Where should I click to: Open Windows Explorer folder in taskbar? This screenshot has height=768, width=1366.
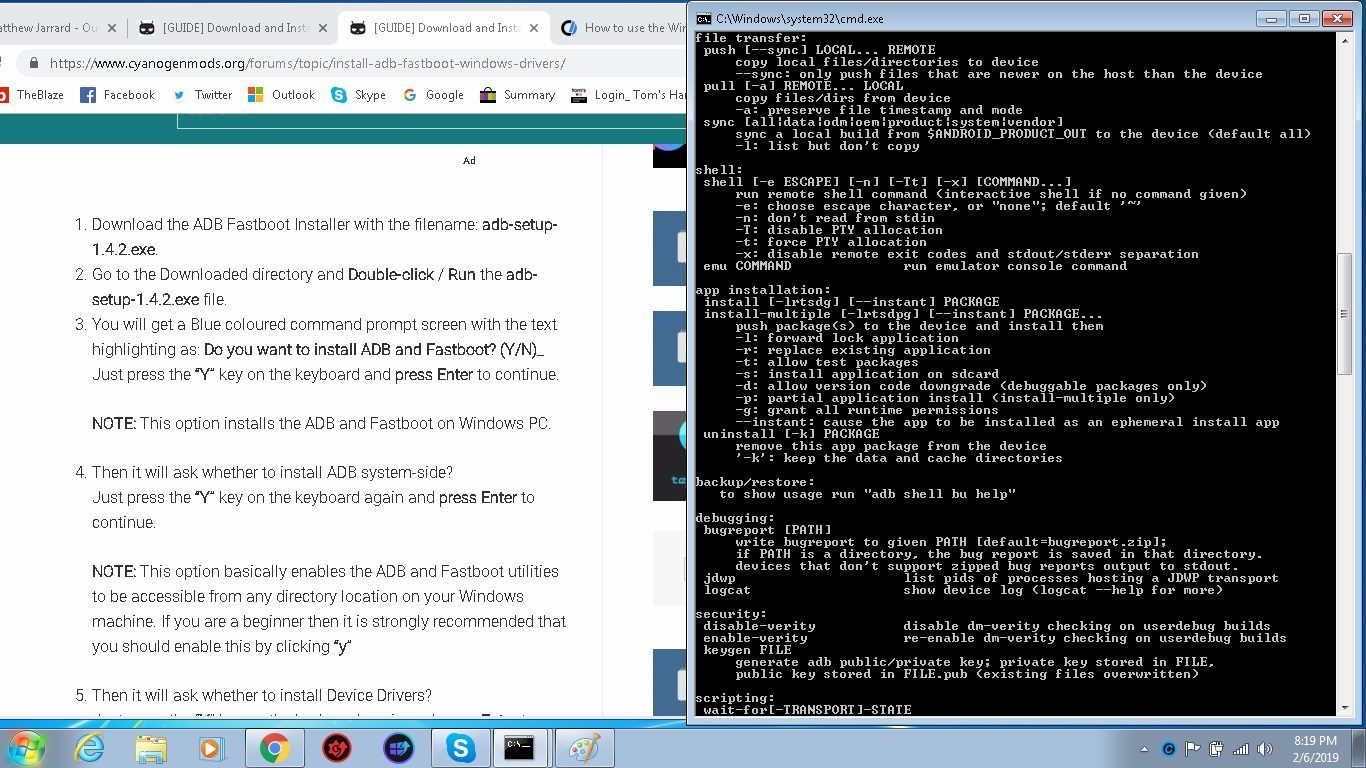pos(151,747)
